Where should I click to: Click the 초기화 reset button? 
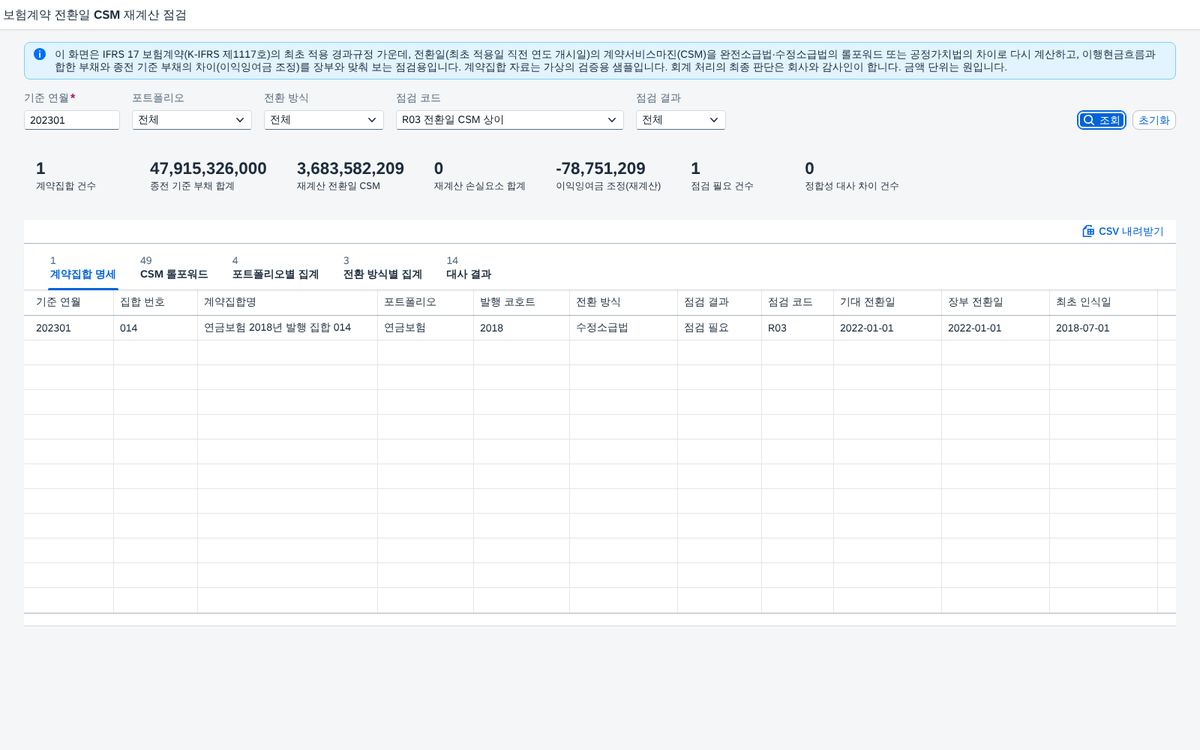pyautogui.click(x=1154, y=120)
